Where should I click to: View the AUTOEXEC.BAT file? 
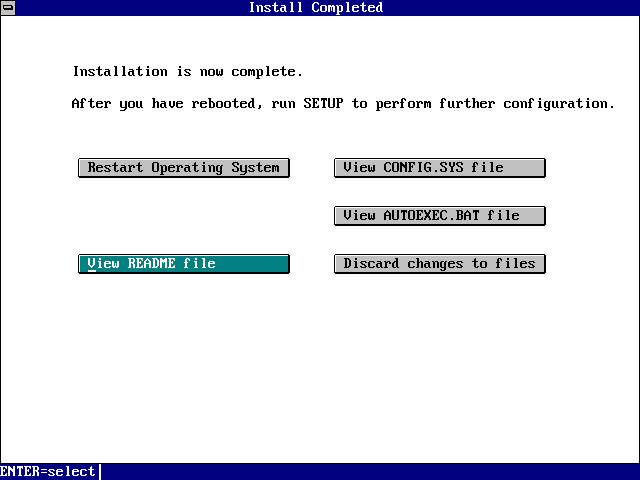440,216
